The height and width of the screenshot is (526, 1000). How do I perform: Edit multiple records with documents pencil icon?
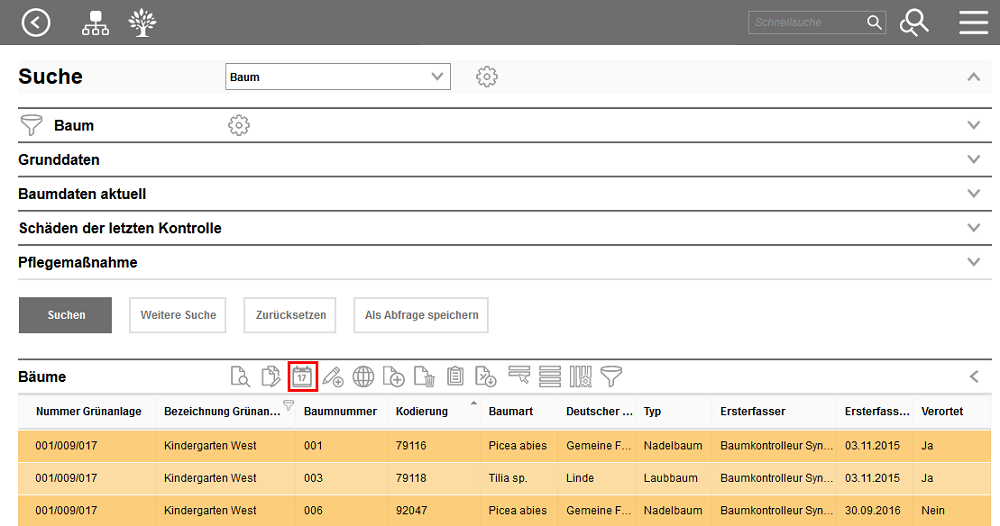coord(270,376)
